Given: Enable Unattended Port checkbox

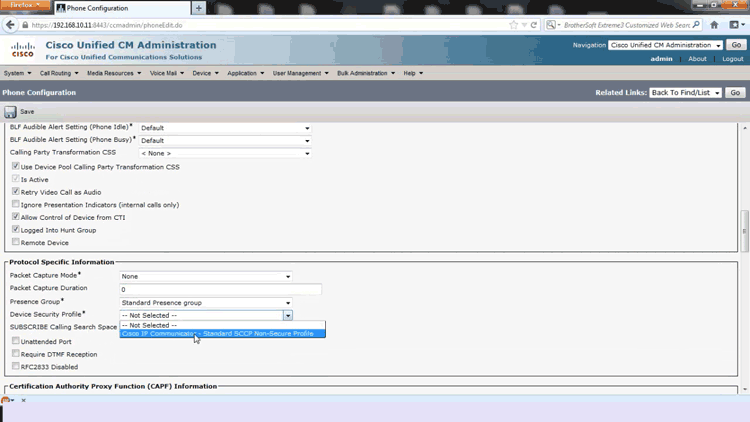Looking at the screenshot, I should click(16, 341).
